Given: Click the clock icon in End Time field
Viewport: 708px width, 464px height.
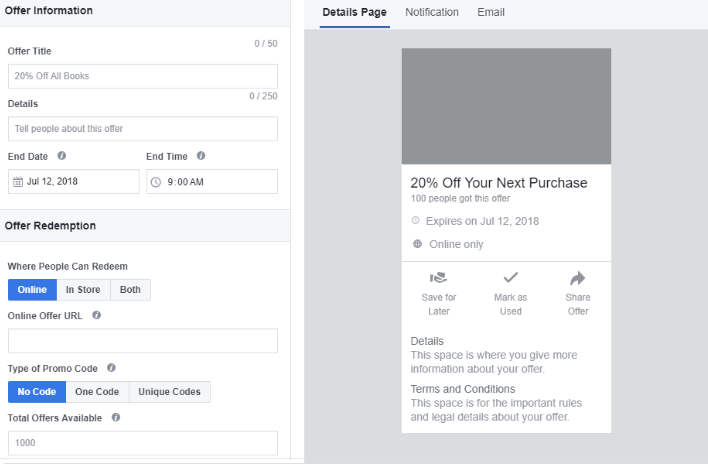Looking at the screenshot, I should [156, 182].
